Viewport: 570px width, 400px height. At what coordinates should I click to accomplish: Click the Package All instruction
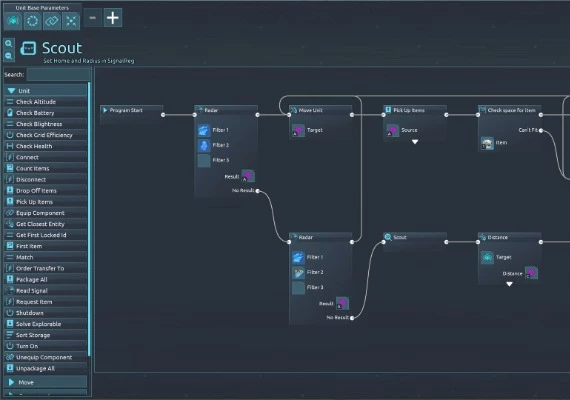pyautogui.click(x=45, y=279)
